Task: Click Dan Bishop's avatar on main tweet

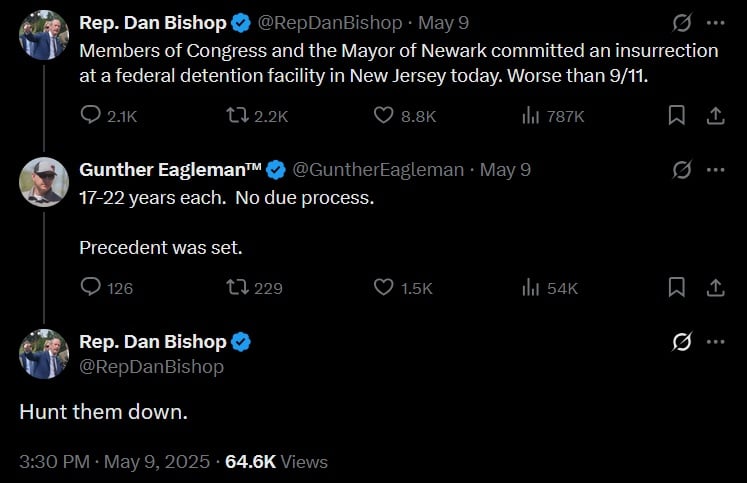Action: [x=45, y=354]
